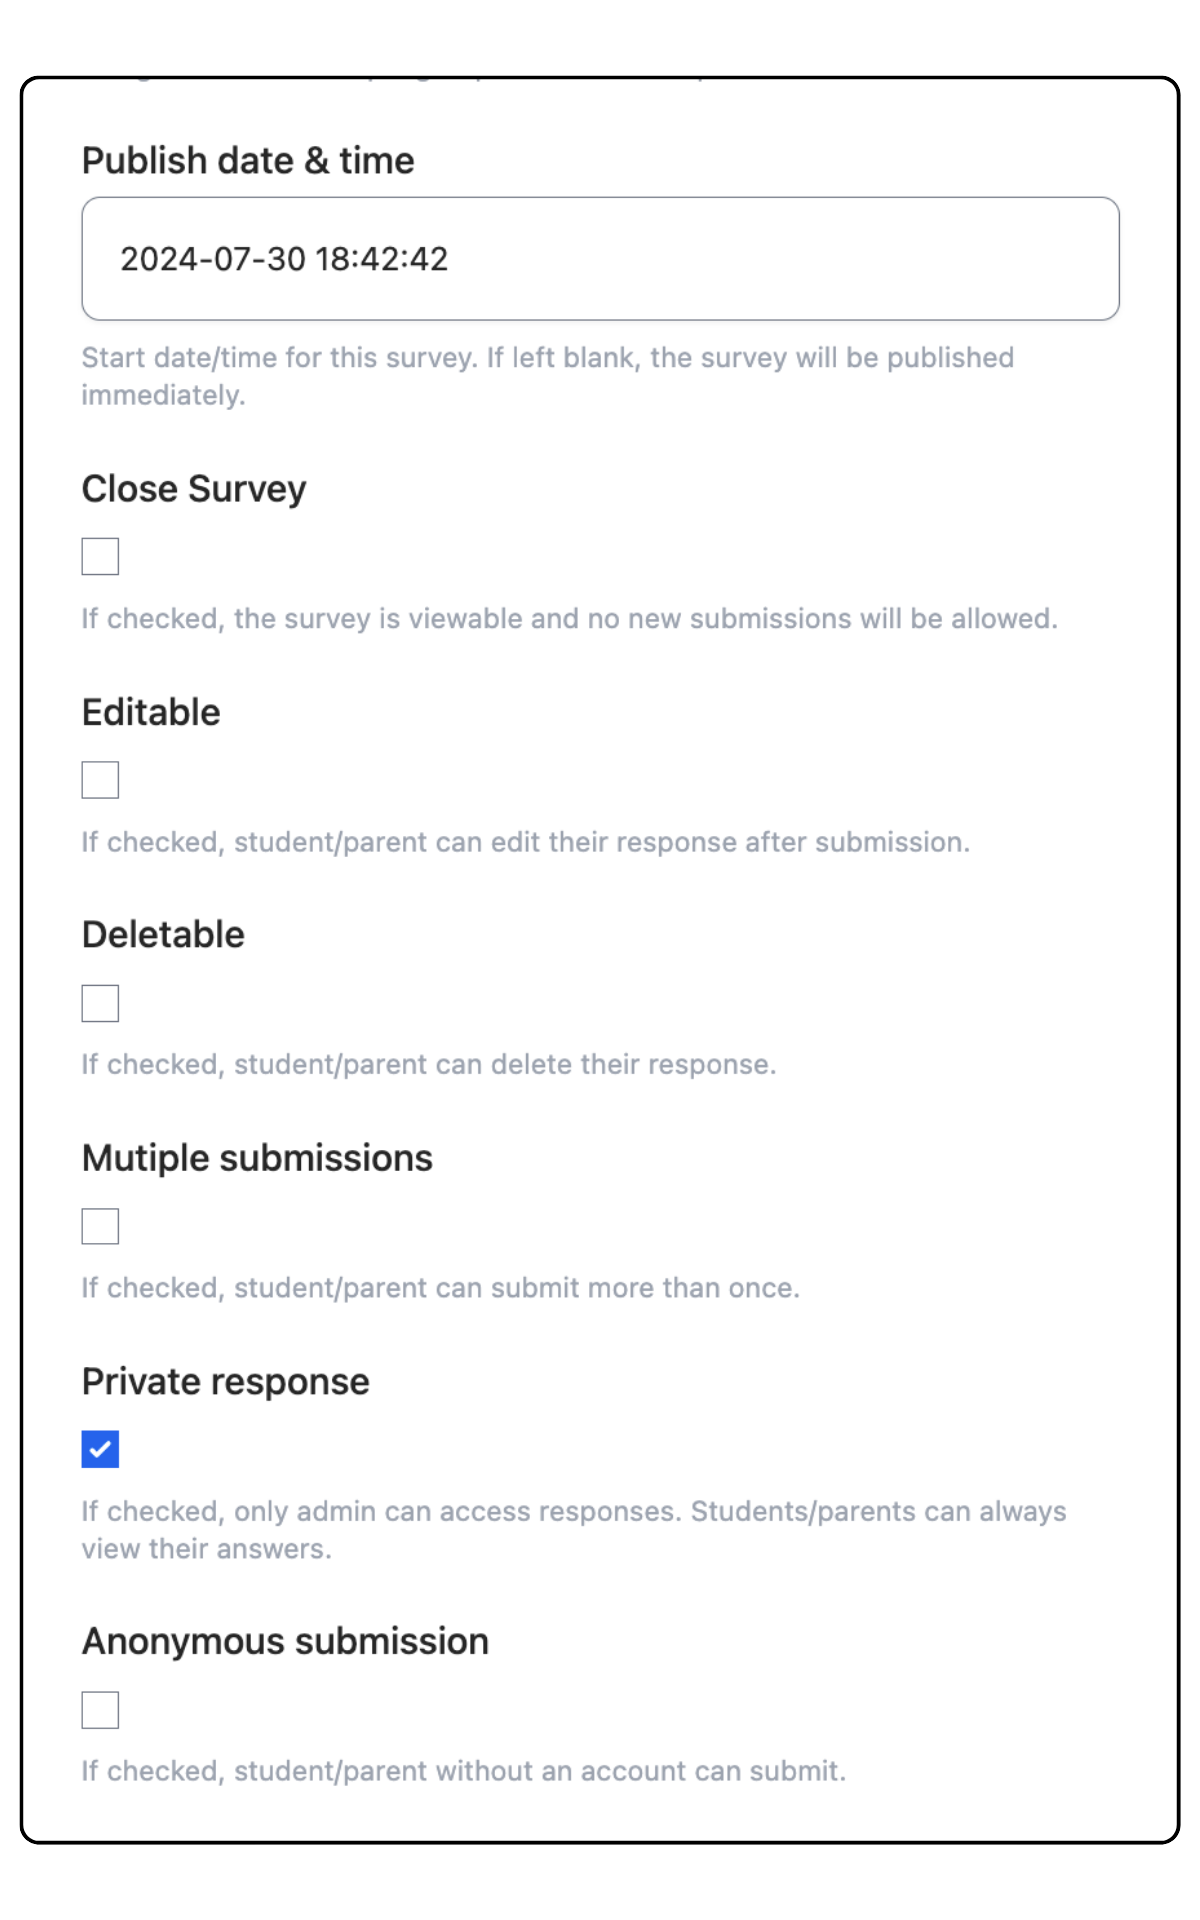The image size is (1200, 1920).
Task: Click the "can edit their response after submission" description
Action: pyautogui.click(x=702, y=842)
